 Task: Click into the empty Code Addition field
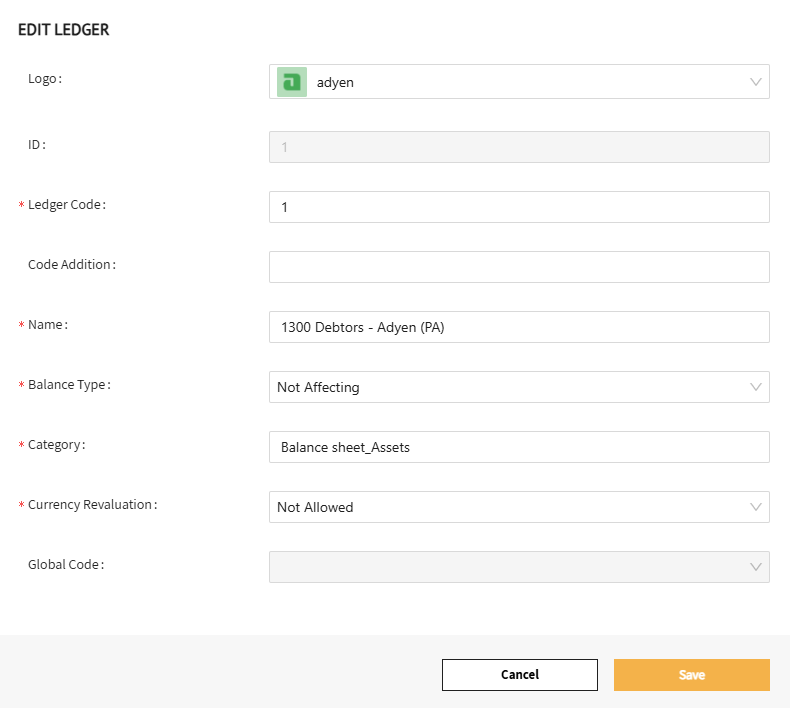coord(519,267)
